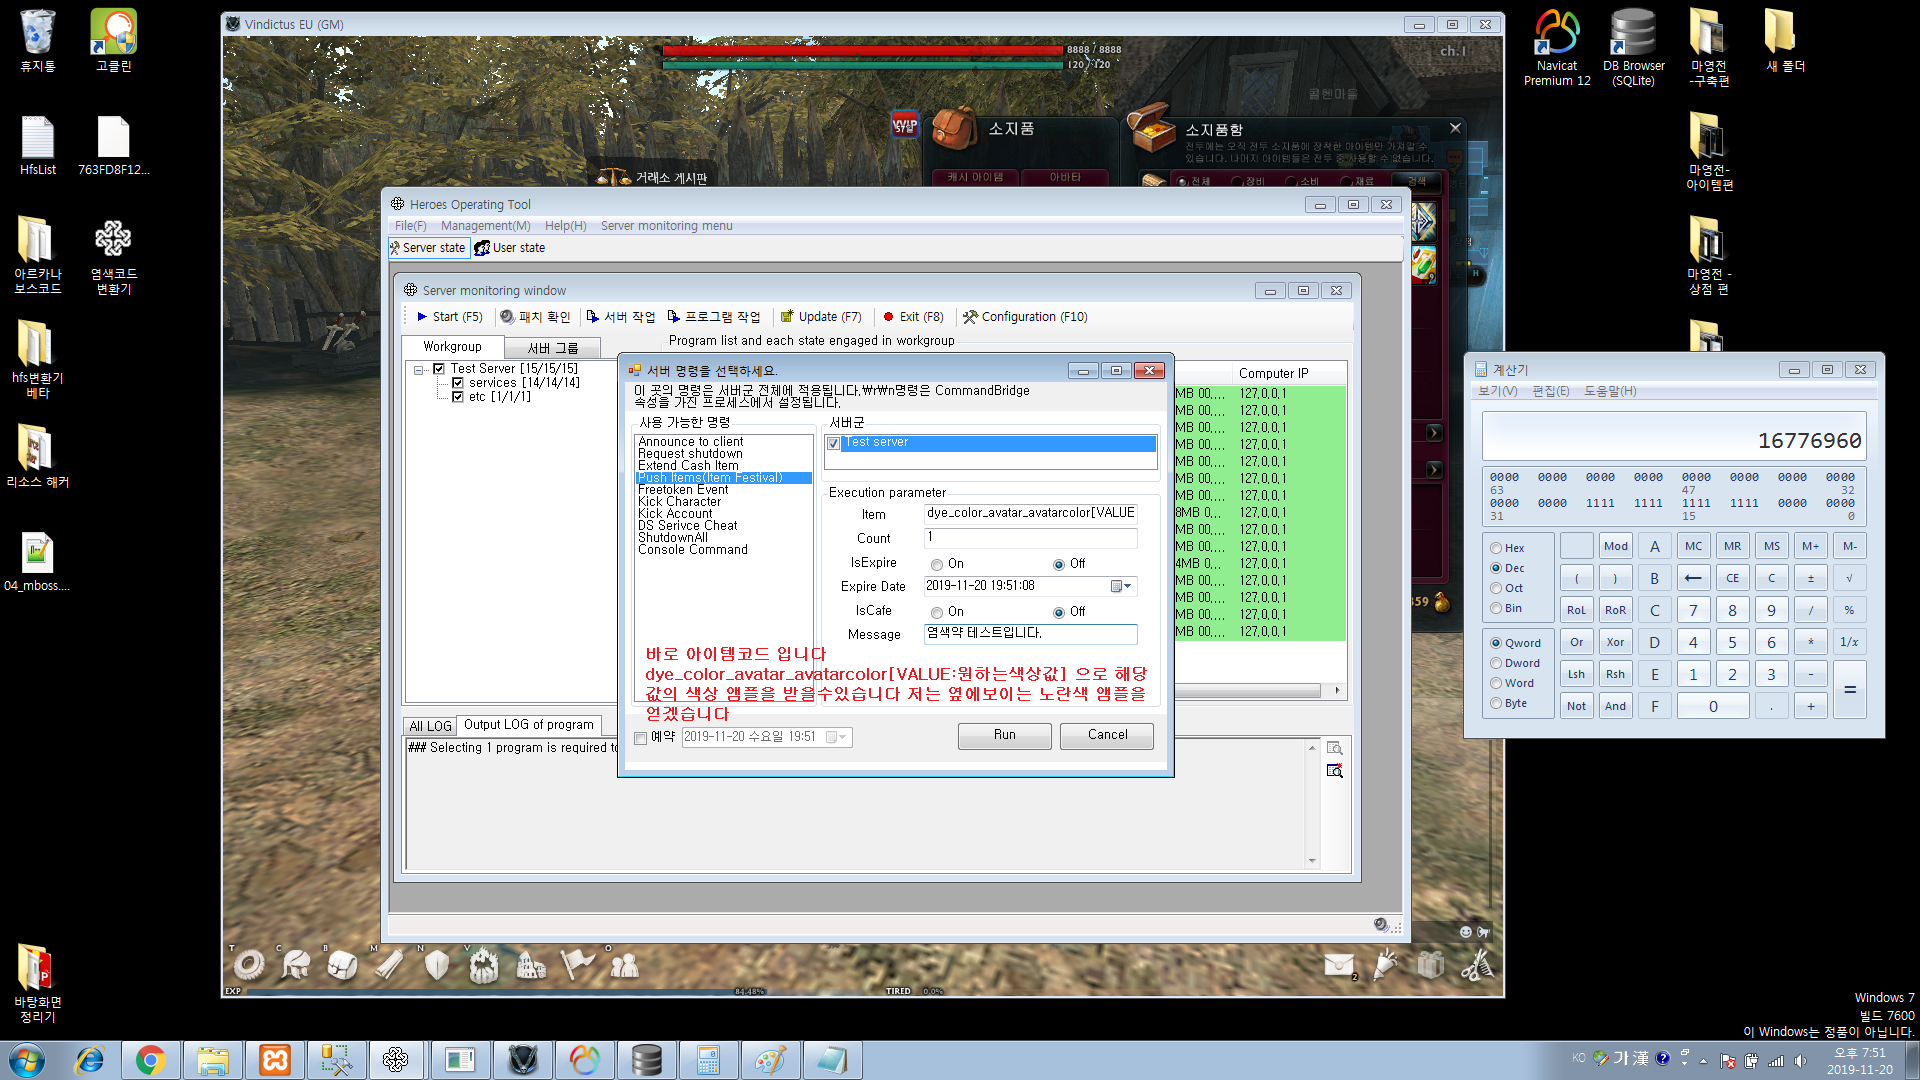Click Start (F5) toolbar icon

tap(448, 317)
